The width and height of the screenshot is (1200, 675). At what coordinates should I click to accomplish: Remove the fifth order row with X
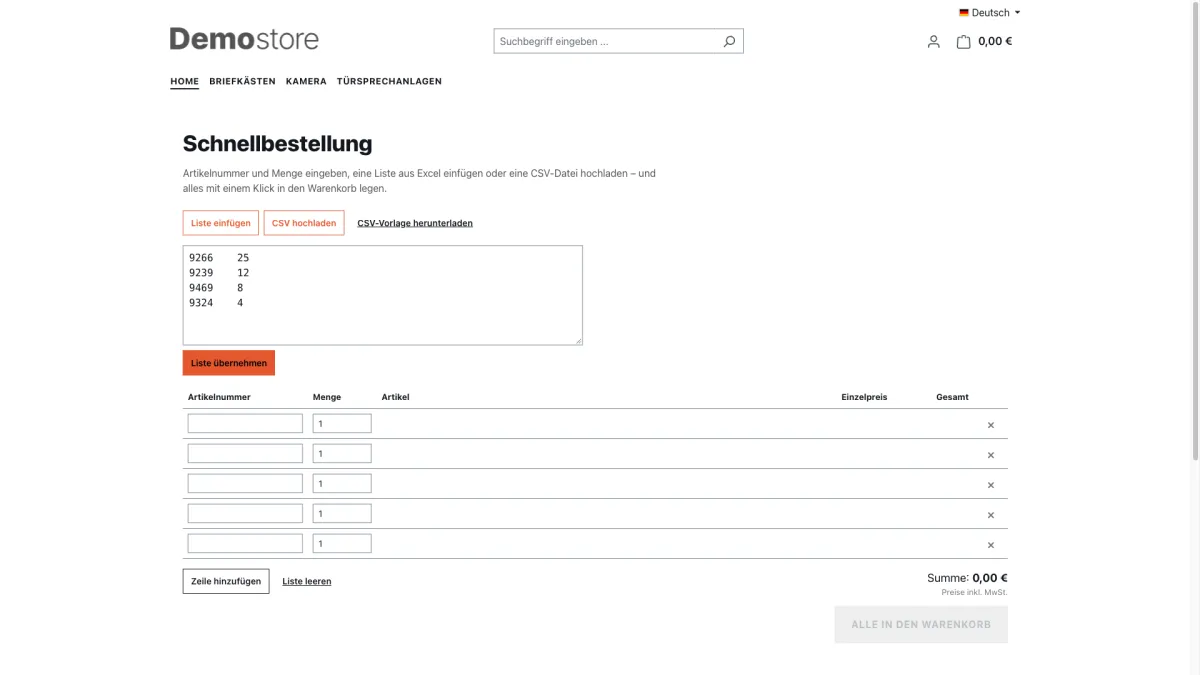[991, 545]
